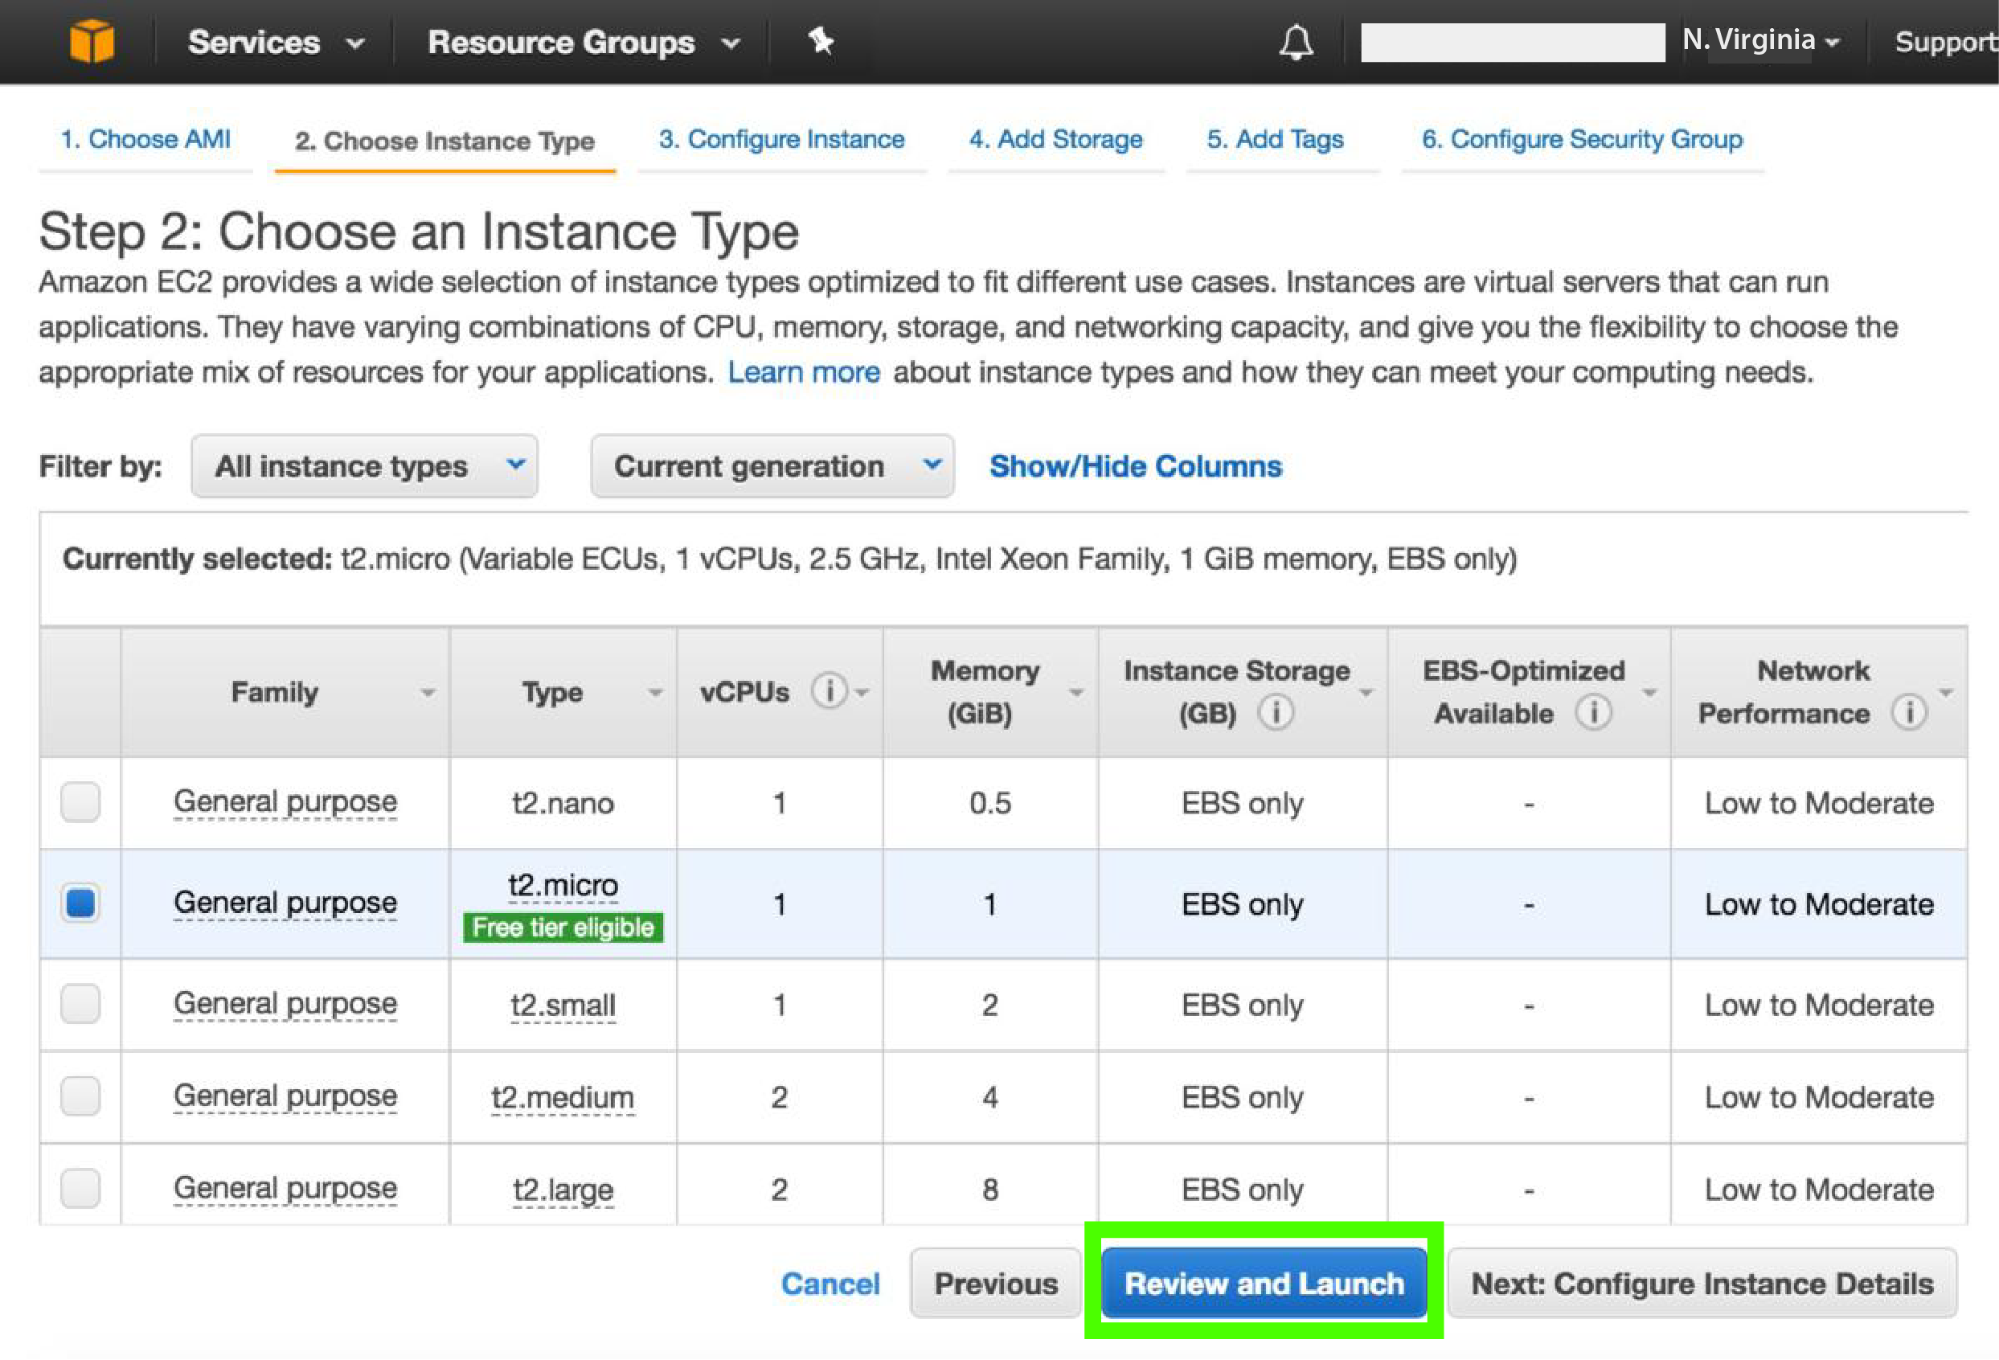The image size is (1999, 1360).
Task: Open the Services dropdown menu
Action: [x=275, y=42]
